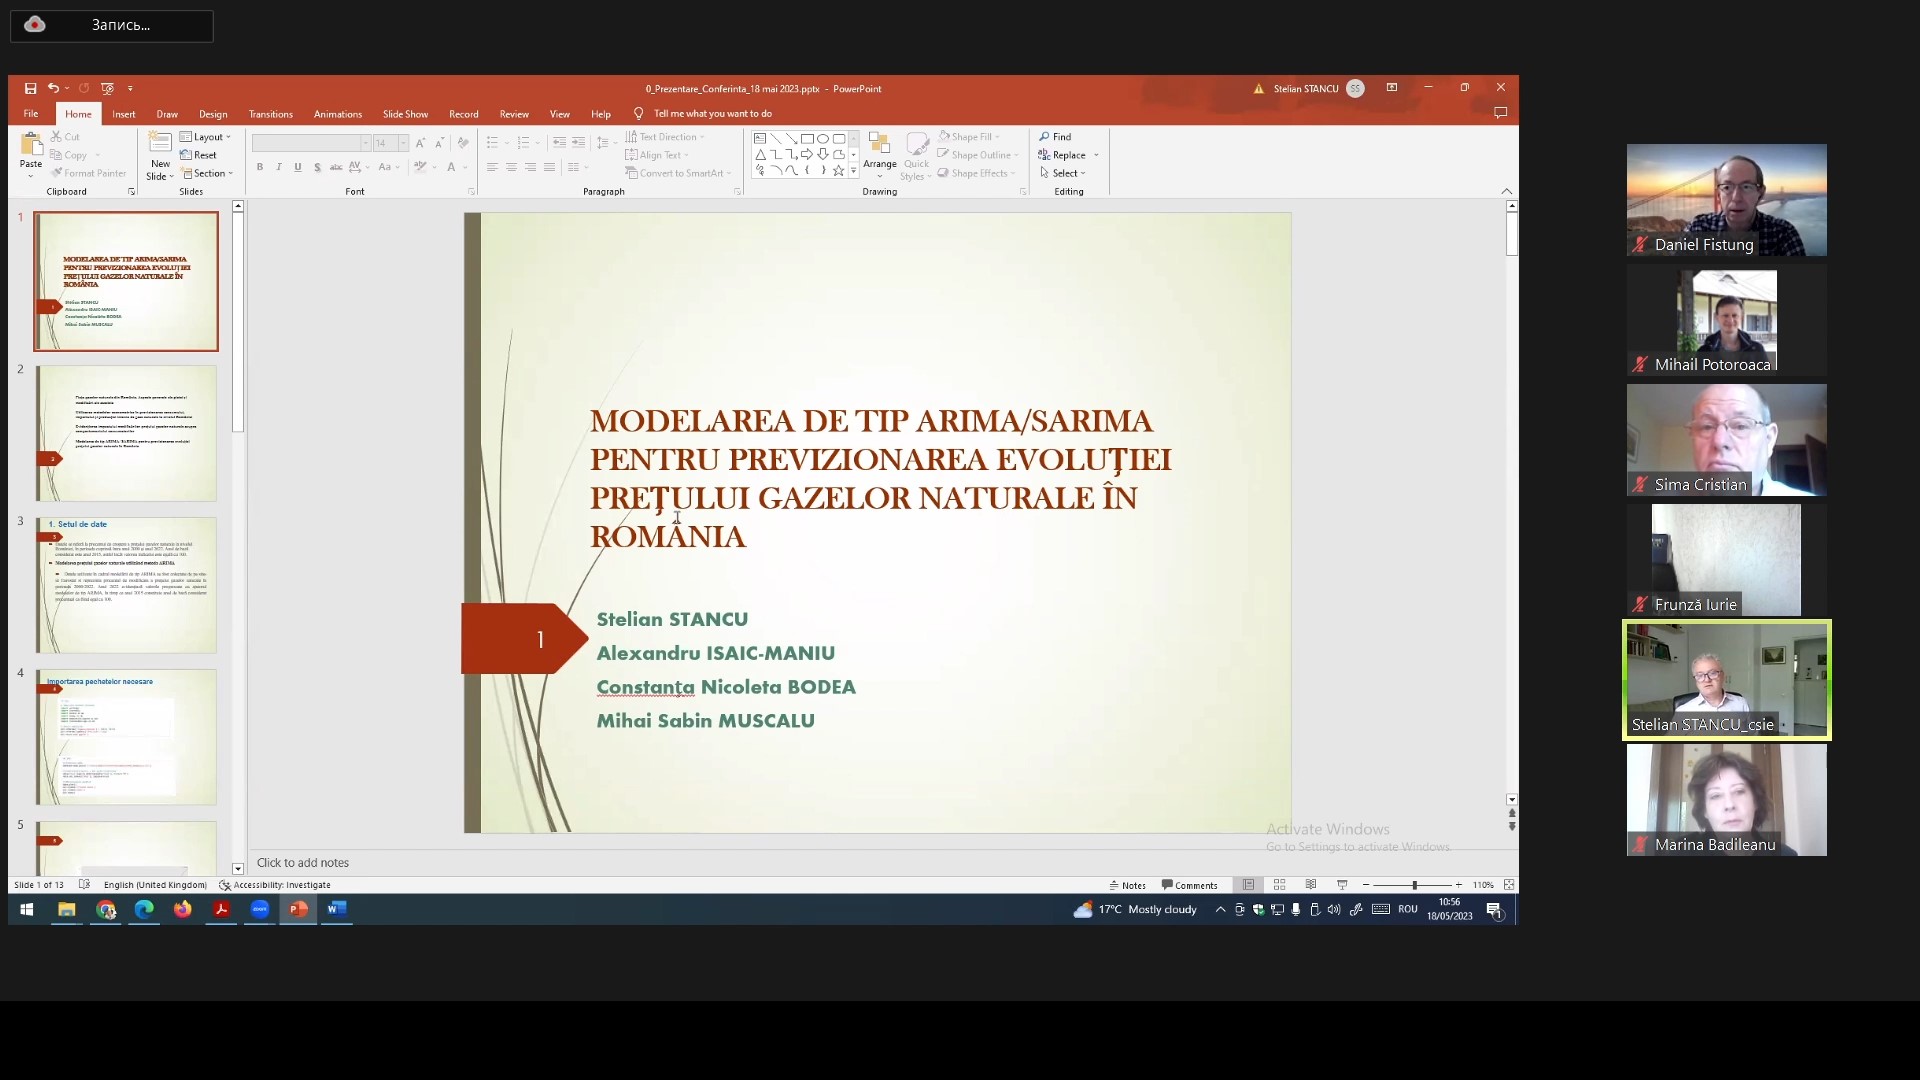
Task: Switch to the Design tab
Action: [213, 114]
